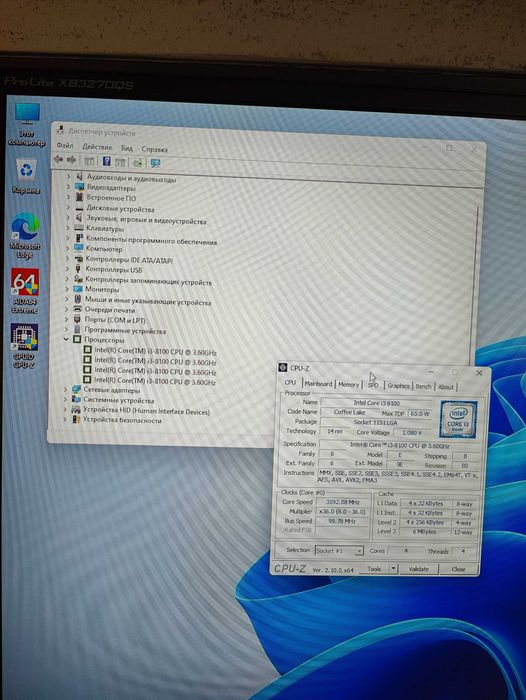Open the Справка menu
This screenshot has height=700, width=526.
click(x=154, y=149)
